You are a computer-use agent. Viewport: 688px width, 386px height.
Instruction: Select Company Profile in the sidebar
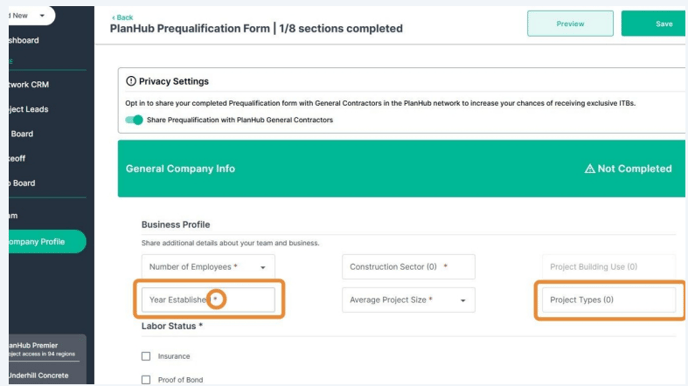[x=47, y=242]
